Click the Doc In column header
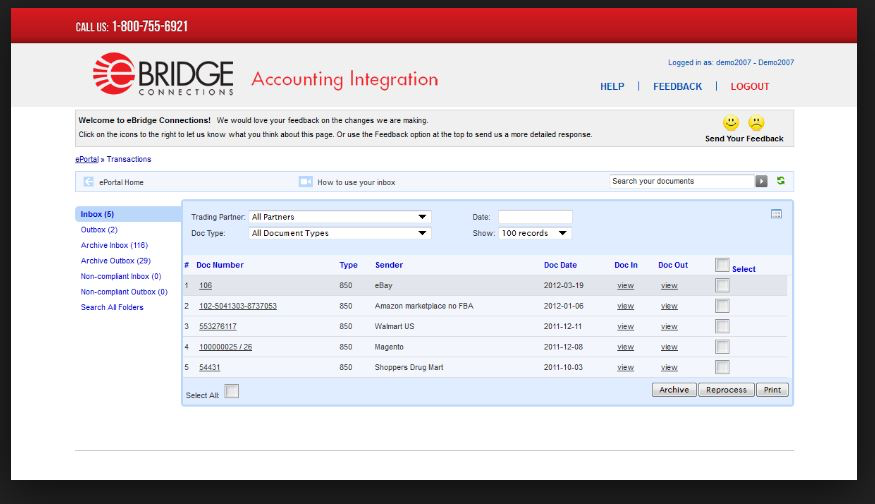The image size is (875, 504). pyautogui.click(x=626, y=265)
